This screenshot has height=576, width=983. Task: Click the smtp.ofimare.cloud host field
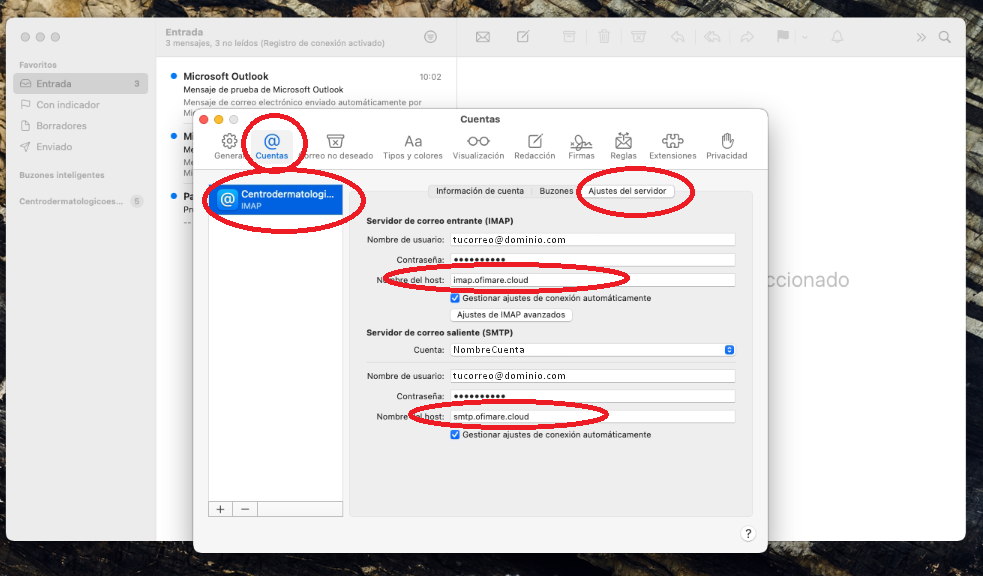click(x=592, y=417)
